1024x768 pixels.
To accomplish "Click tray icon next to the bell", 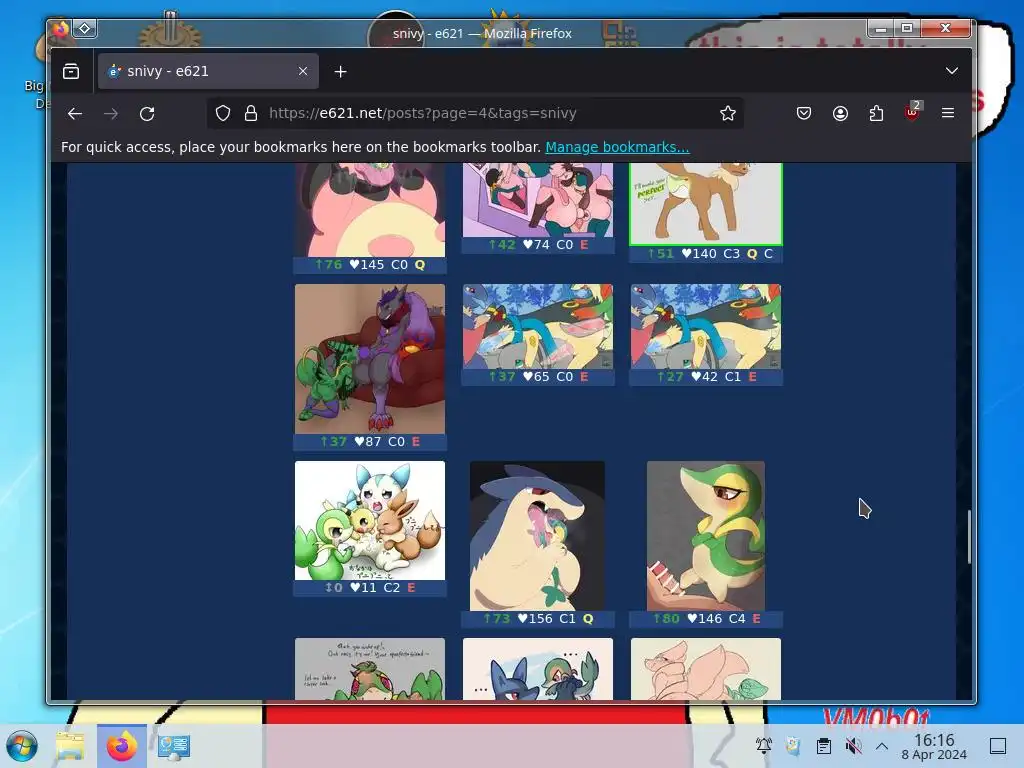I will coord(793,745).
